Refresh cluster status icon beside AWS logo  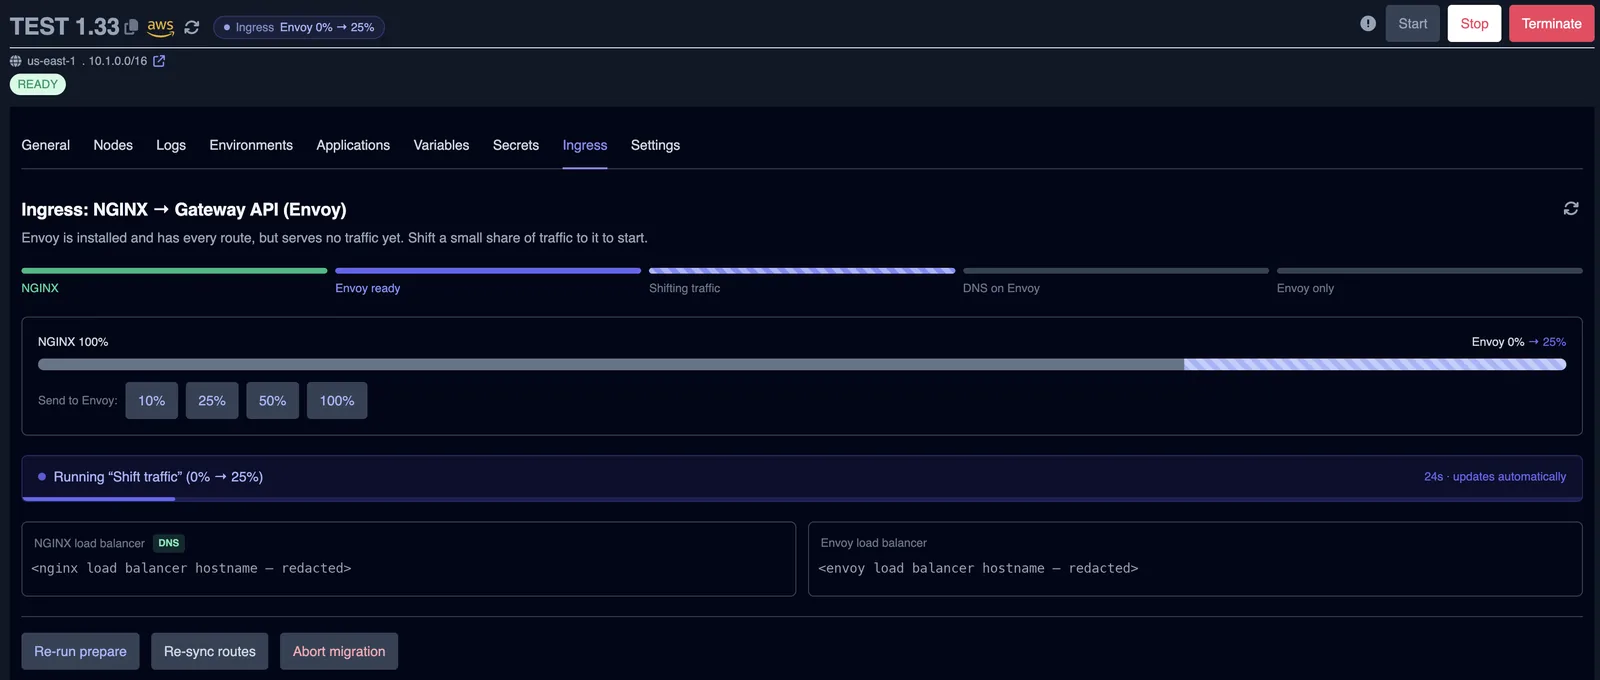click(192, 28)
